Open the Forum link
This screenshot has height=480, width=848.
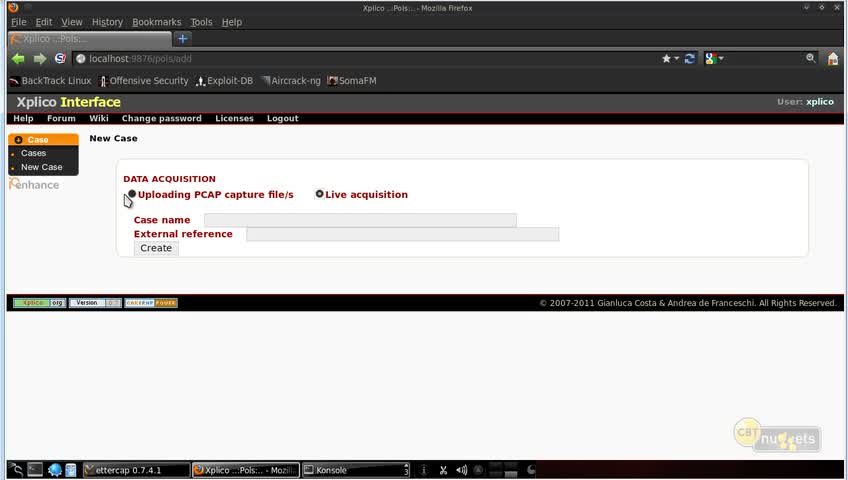pyautogui.click(x=61, y=118)
